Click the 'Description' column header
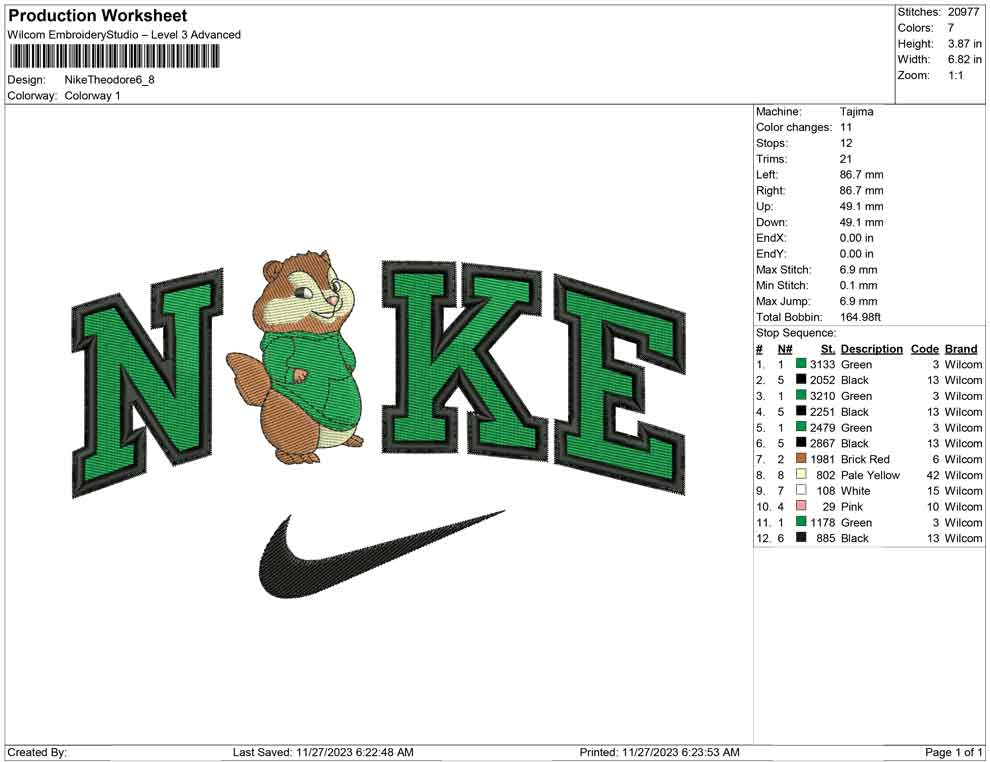Screen dimensions: 990x762 coord(872,348)
